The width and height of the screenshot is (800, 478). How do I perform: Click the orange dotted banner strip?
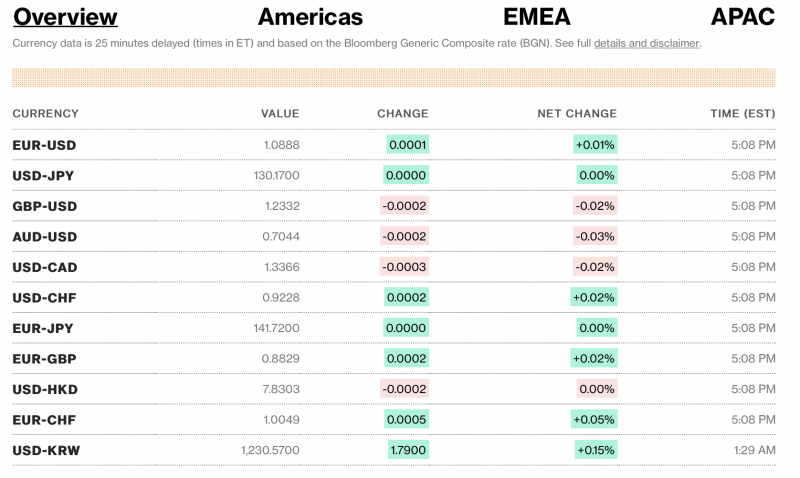pos(393,78)
